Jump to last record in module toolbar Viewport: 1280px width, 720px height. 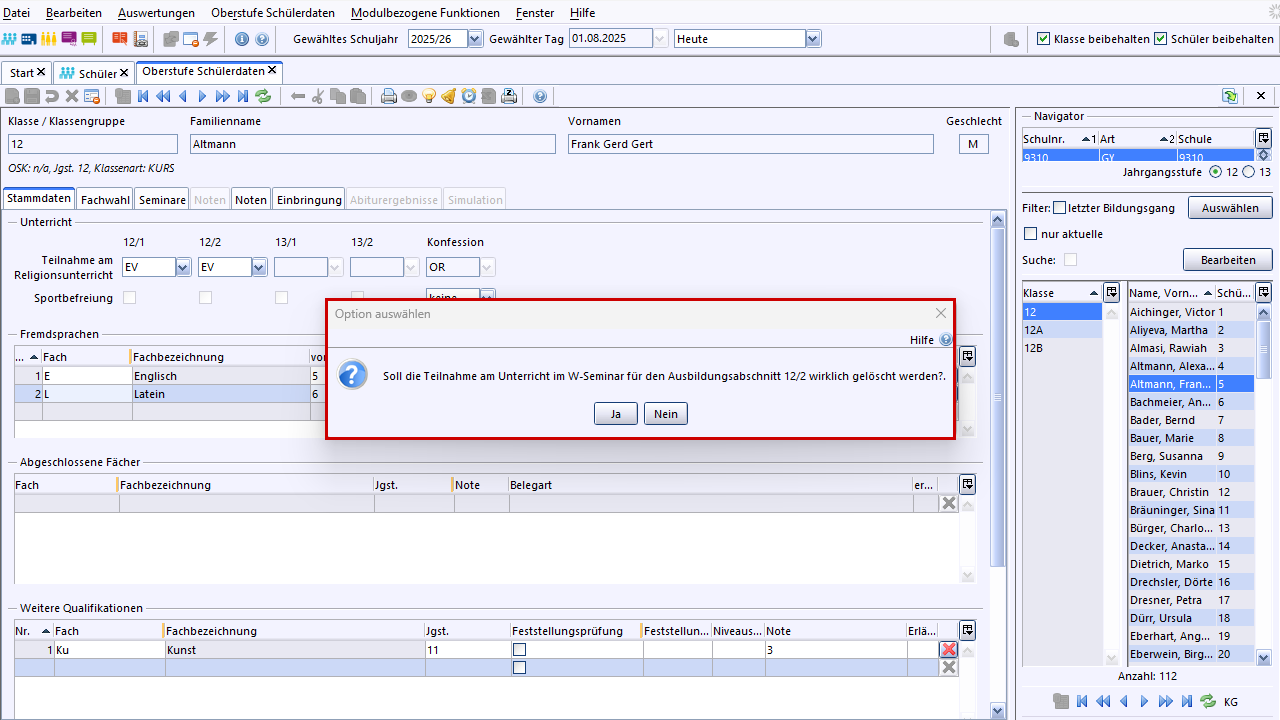[243, 96]
